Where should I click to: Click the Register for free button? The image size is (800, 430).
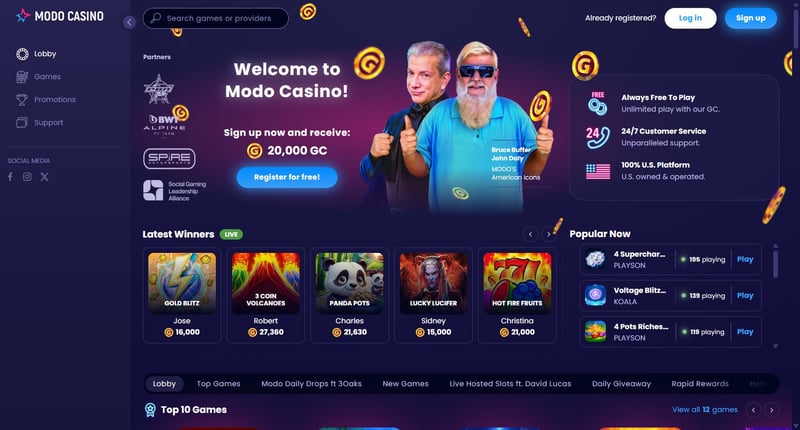[x=287, y=177]
